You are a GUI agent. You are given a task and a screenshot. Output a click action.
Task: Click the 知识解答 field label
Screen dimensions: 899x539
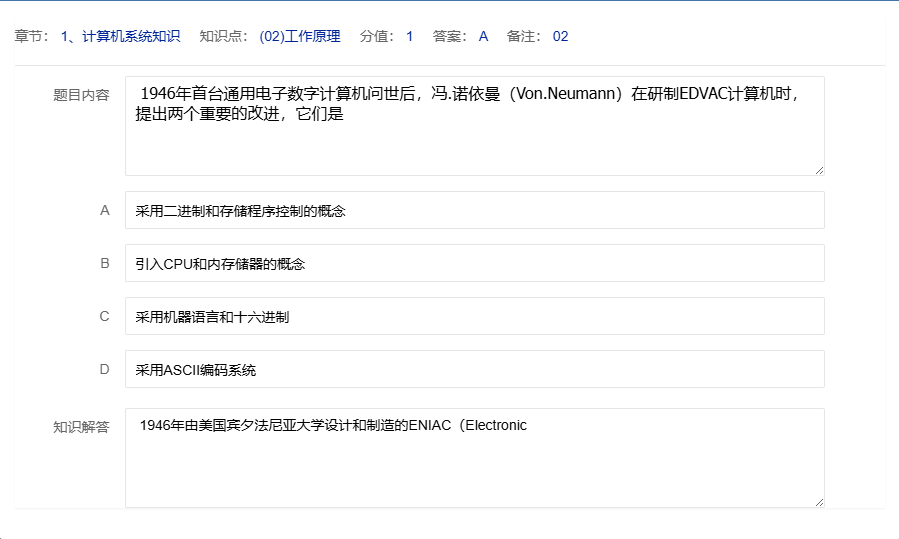81,427
